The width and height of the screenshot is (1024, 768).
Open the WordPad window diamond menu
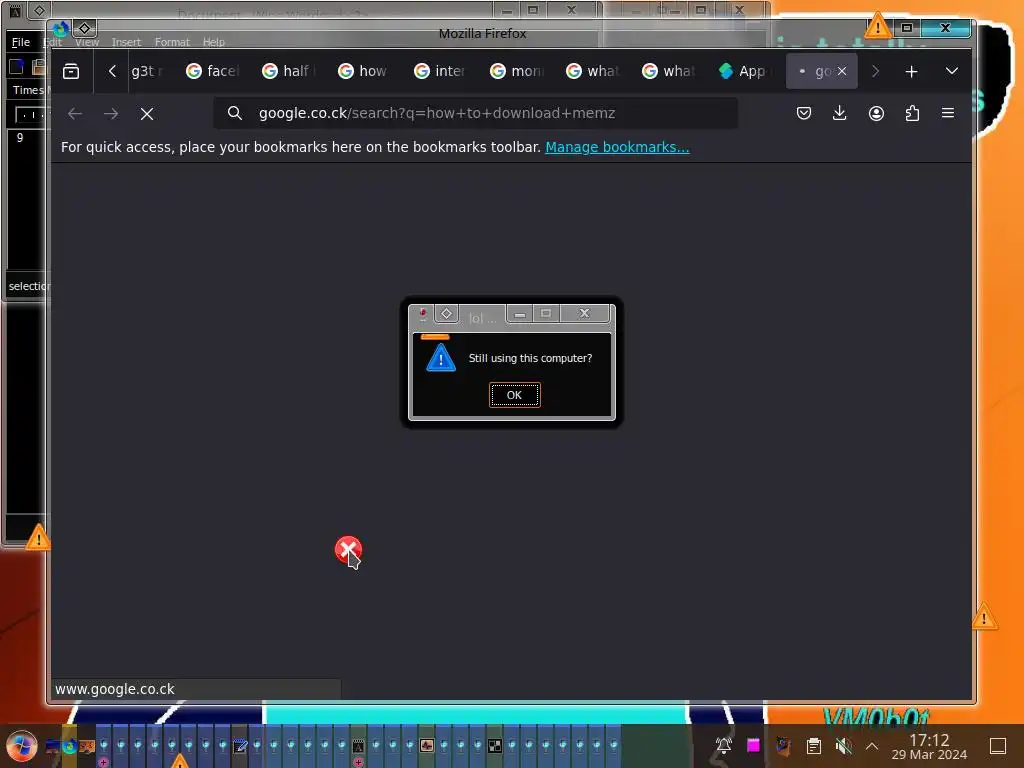click(39, 10)
